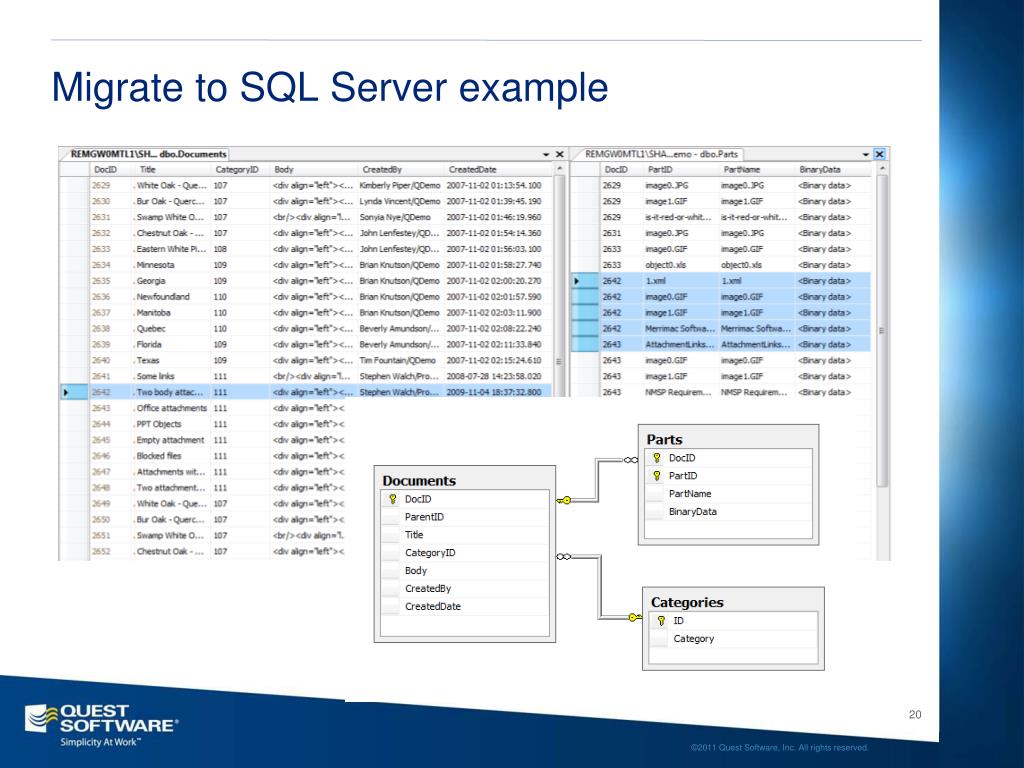Select the Florida title cell
This screenshot has height=768, width=1024.
[172, 345]
